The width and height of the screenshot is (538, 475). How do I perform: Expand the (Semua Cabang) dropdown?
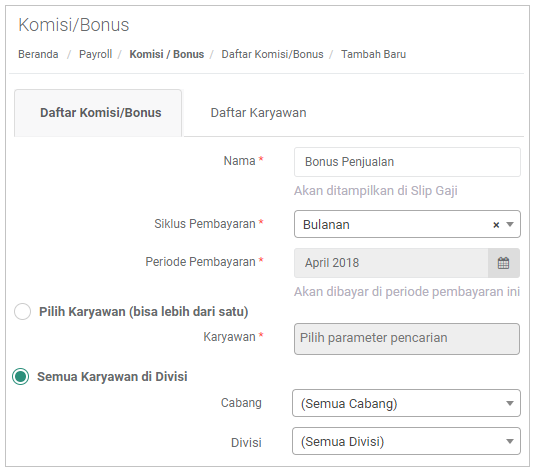pos(406,403)
